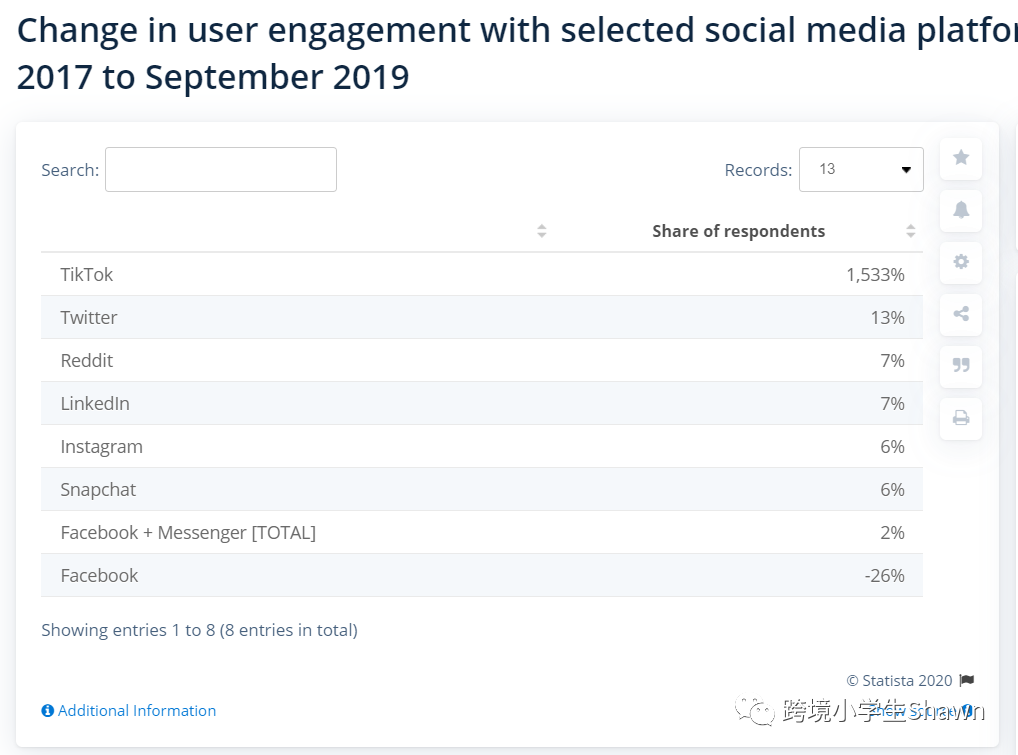Sort by the first column's sort arrows
Screen dimensions: 1018x755
(541, 231)
